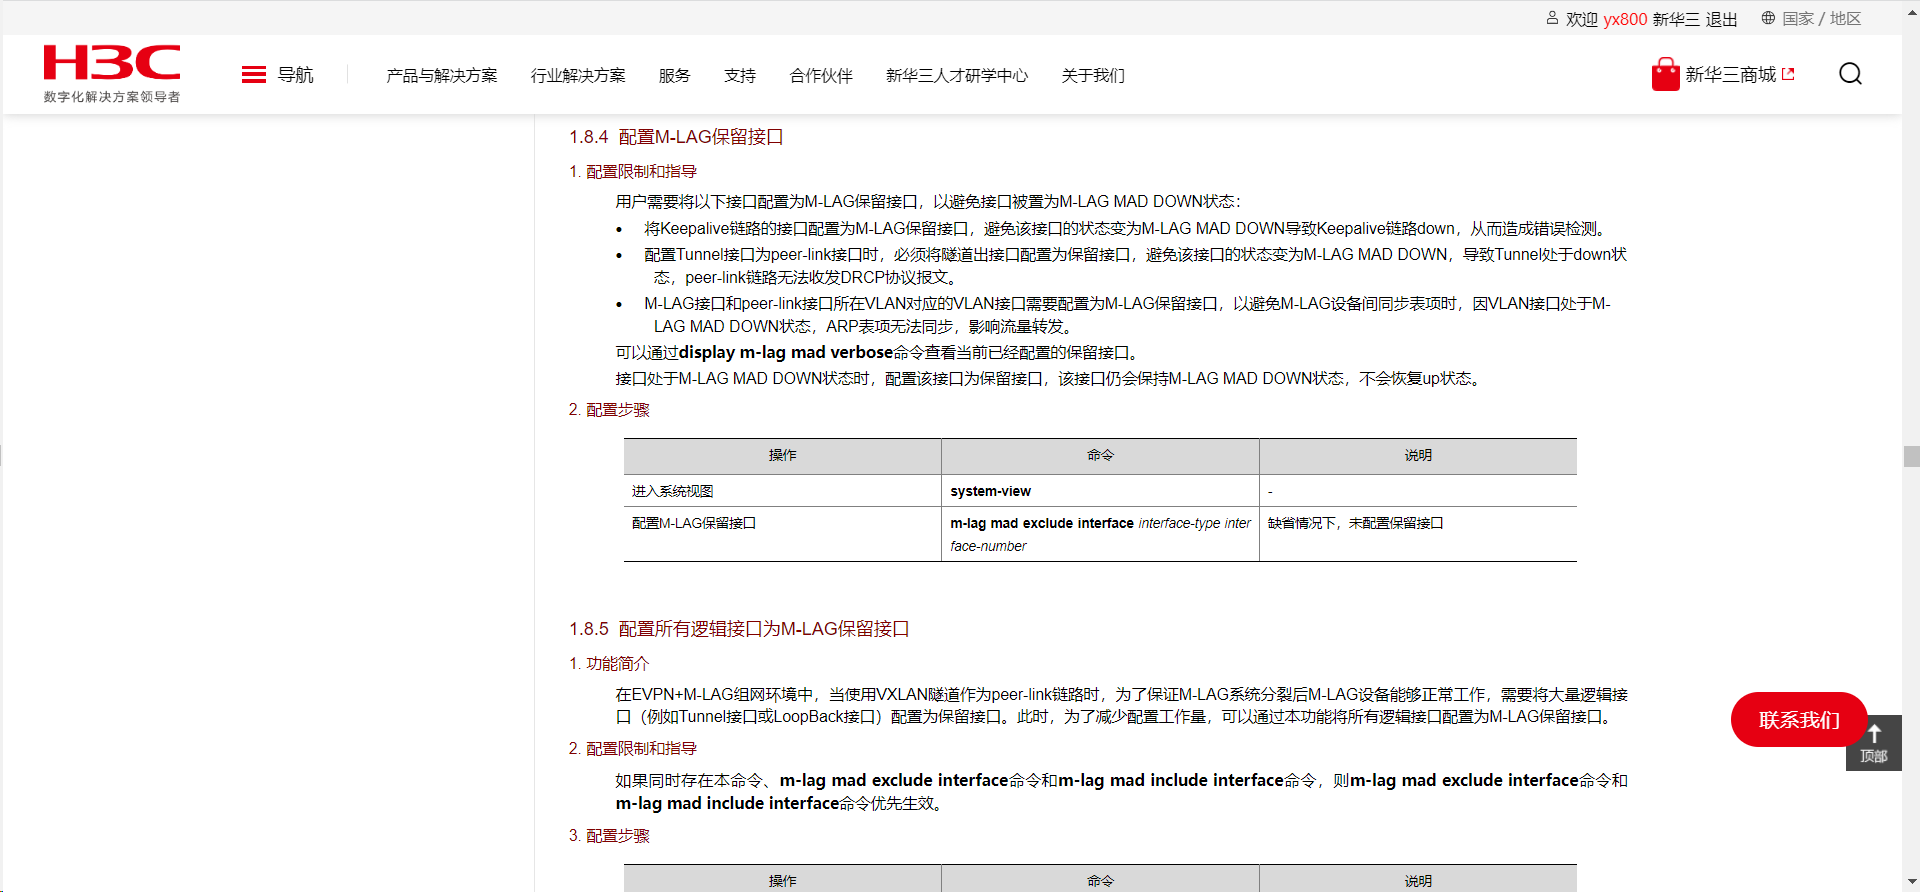1920x892 pixels.
Task: Open the 行业解决方案 menu
Action: 578,76
